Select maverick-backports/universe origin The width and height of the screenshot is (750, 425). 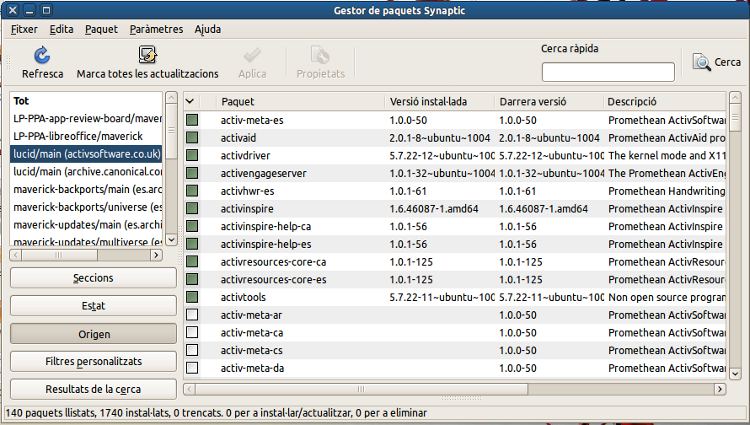(86, 207)
